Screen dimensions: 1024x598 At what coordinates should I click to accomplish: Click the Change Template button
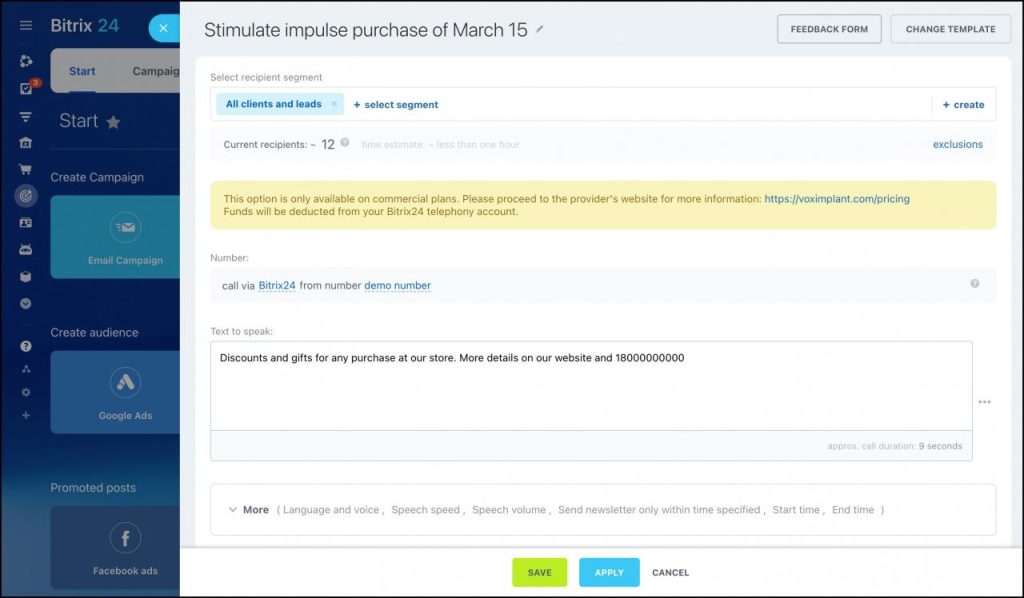951,29
